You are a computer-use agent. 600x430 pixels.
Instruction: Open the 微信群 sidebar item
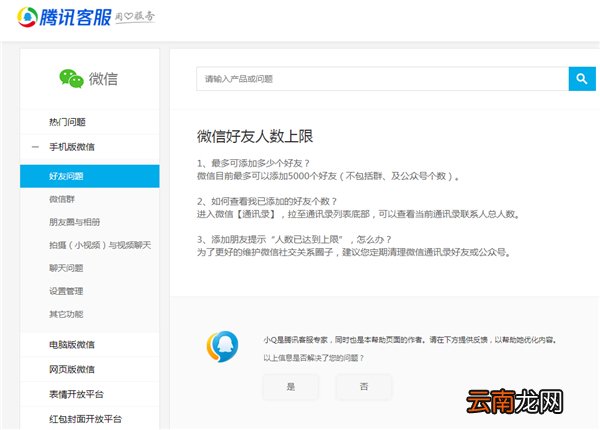pos(62,199)
